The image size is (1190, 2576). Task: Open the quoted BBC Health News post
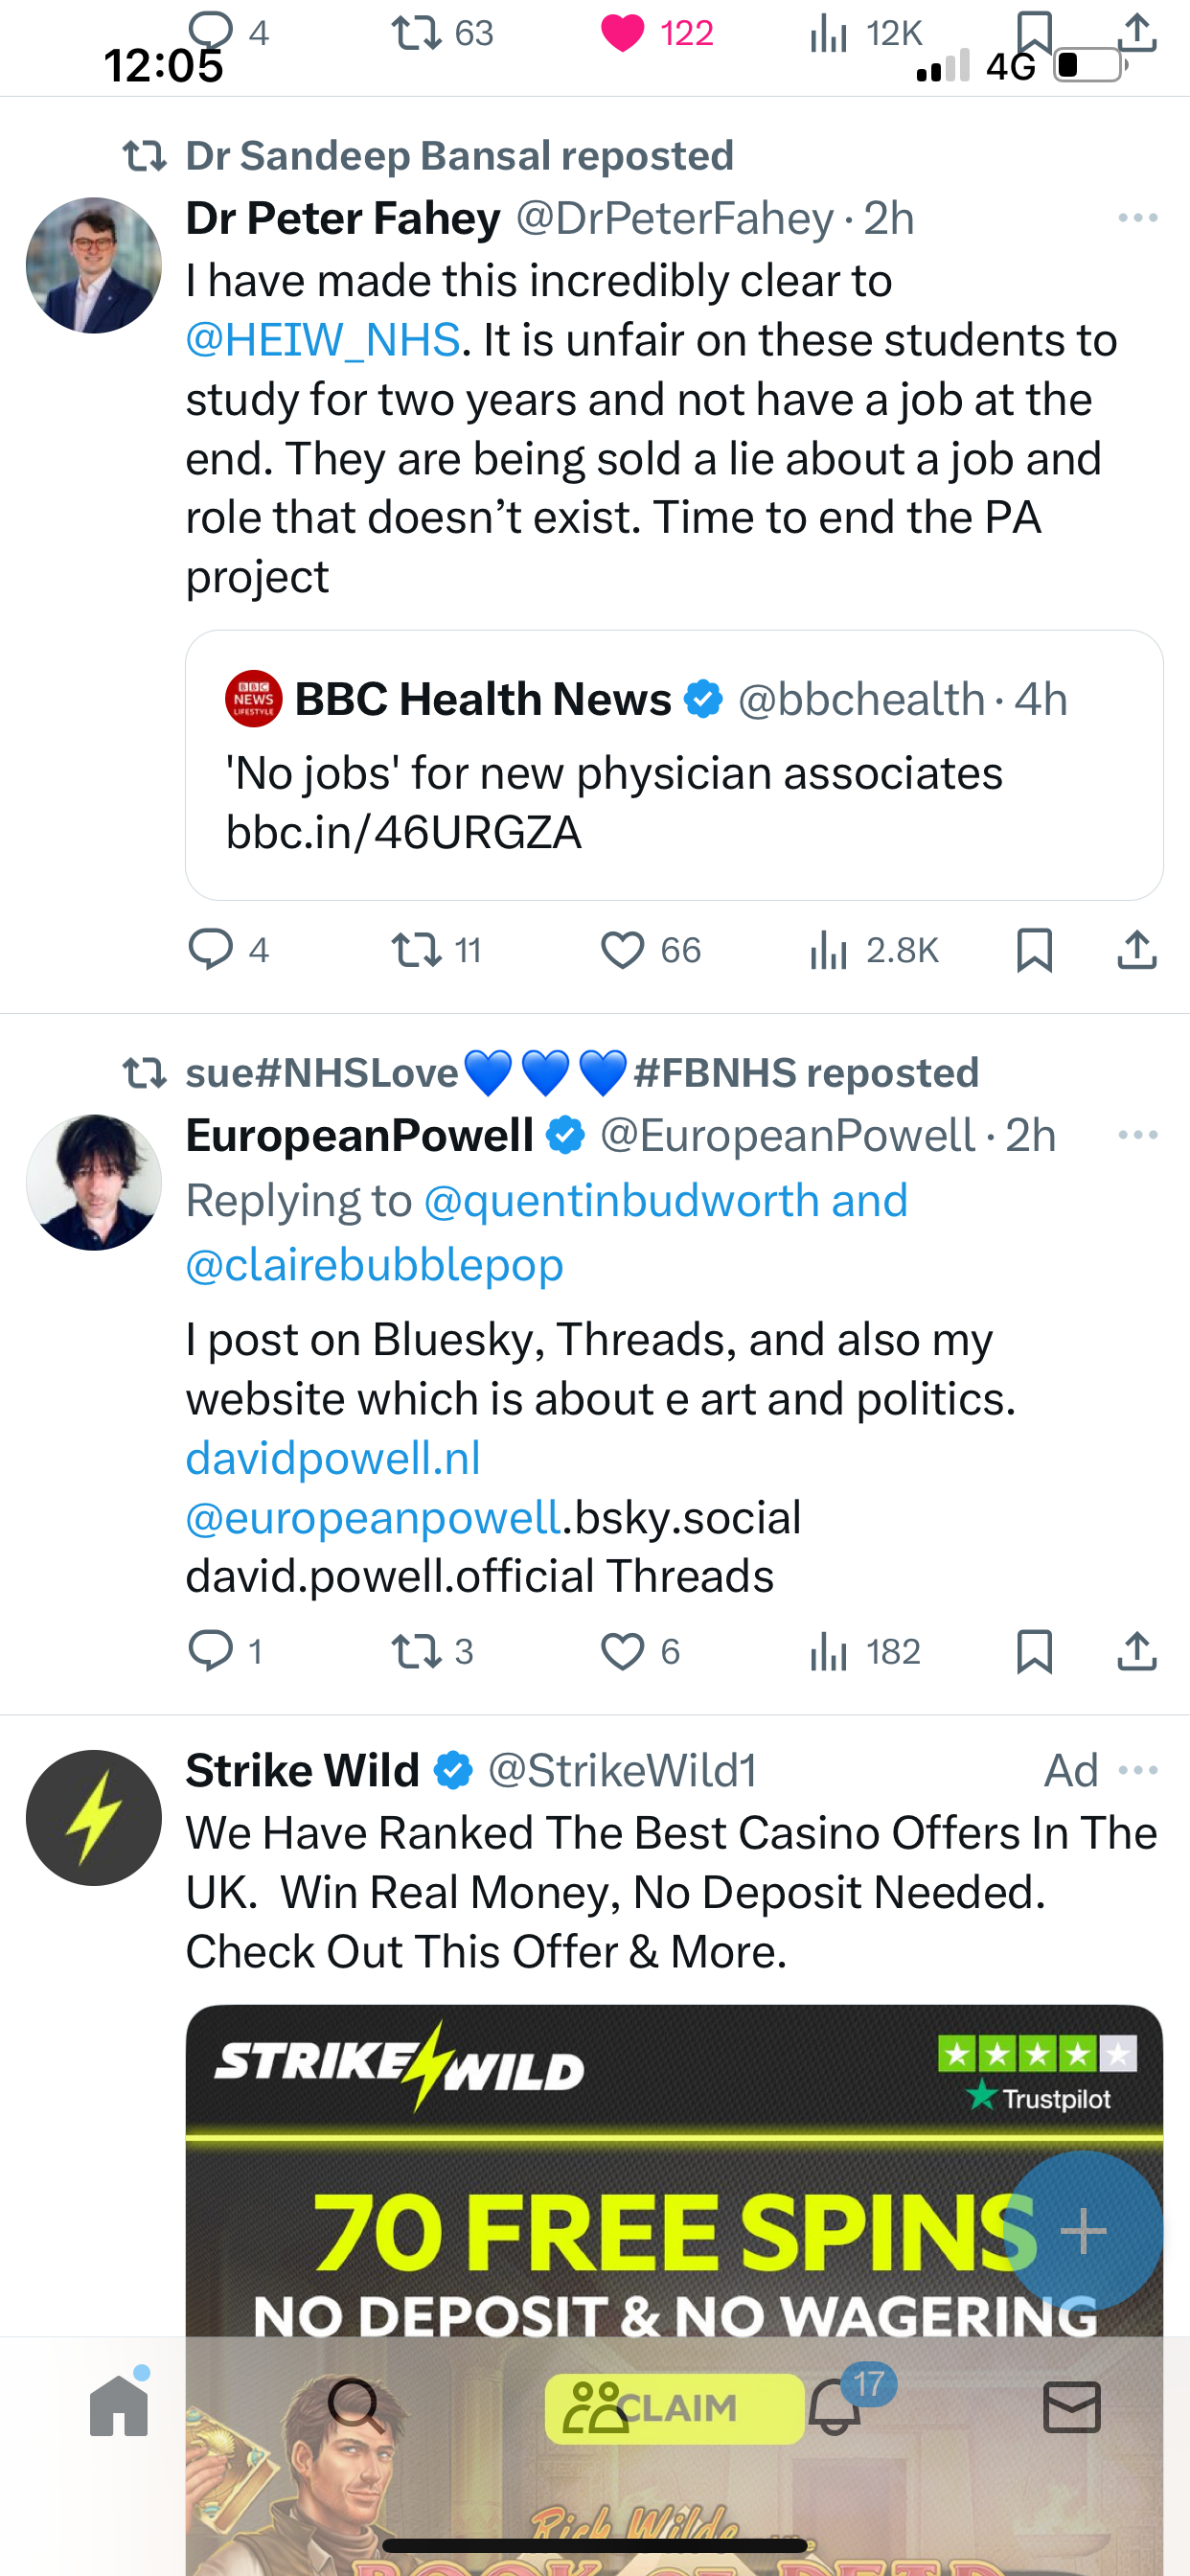tap(674, 765)
